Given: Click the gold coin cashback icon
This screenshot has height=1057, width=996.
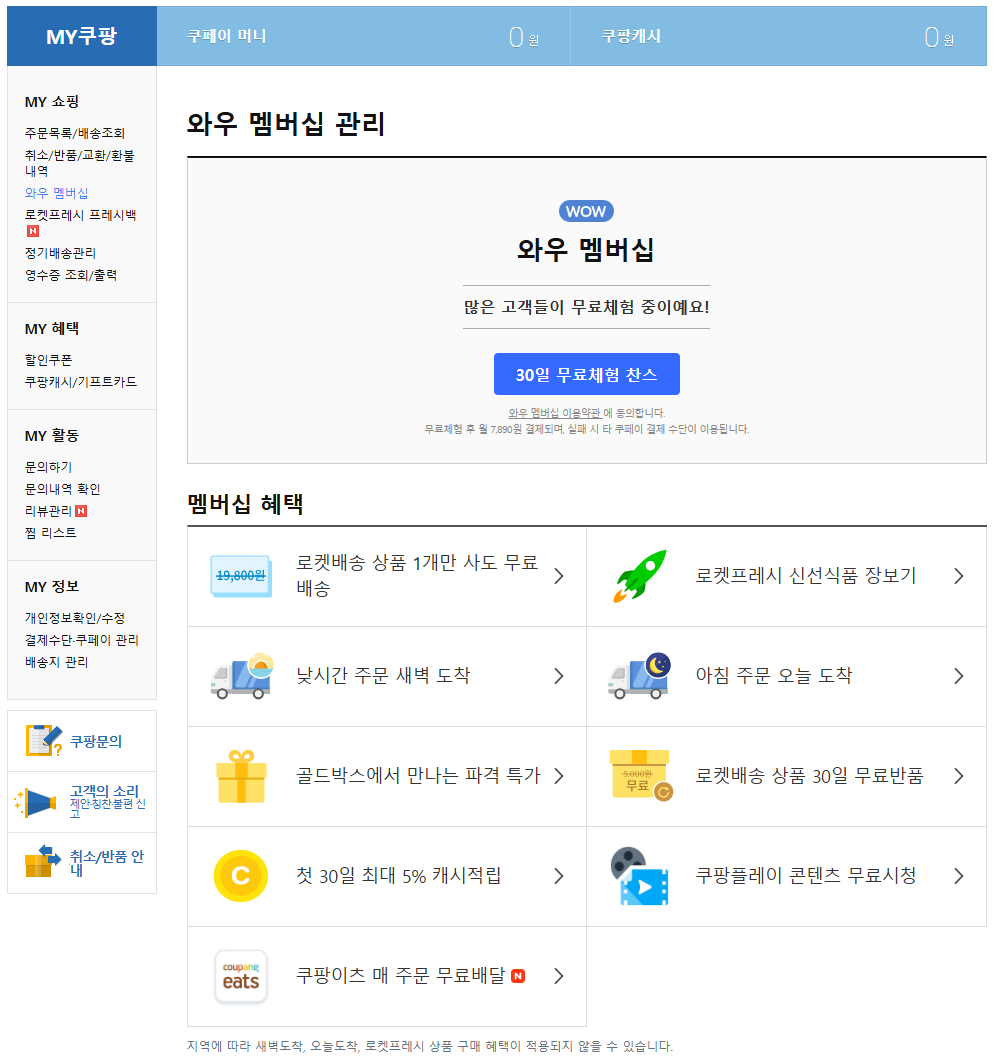Looking at the screenshot, I should click(241, 876).
